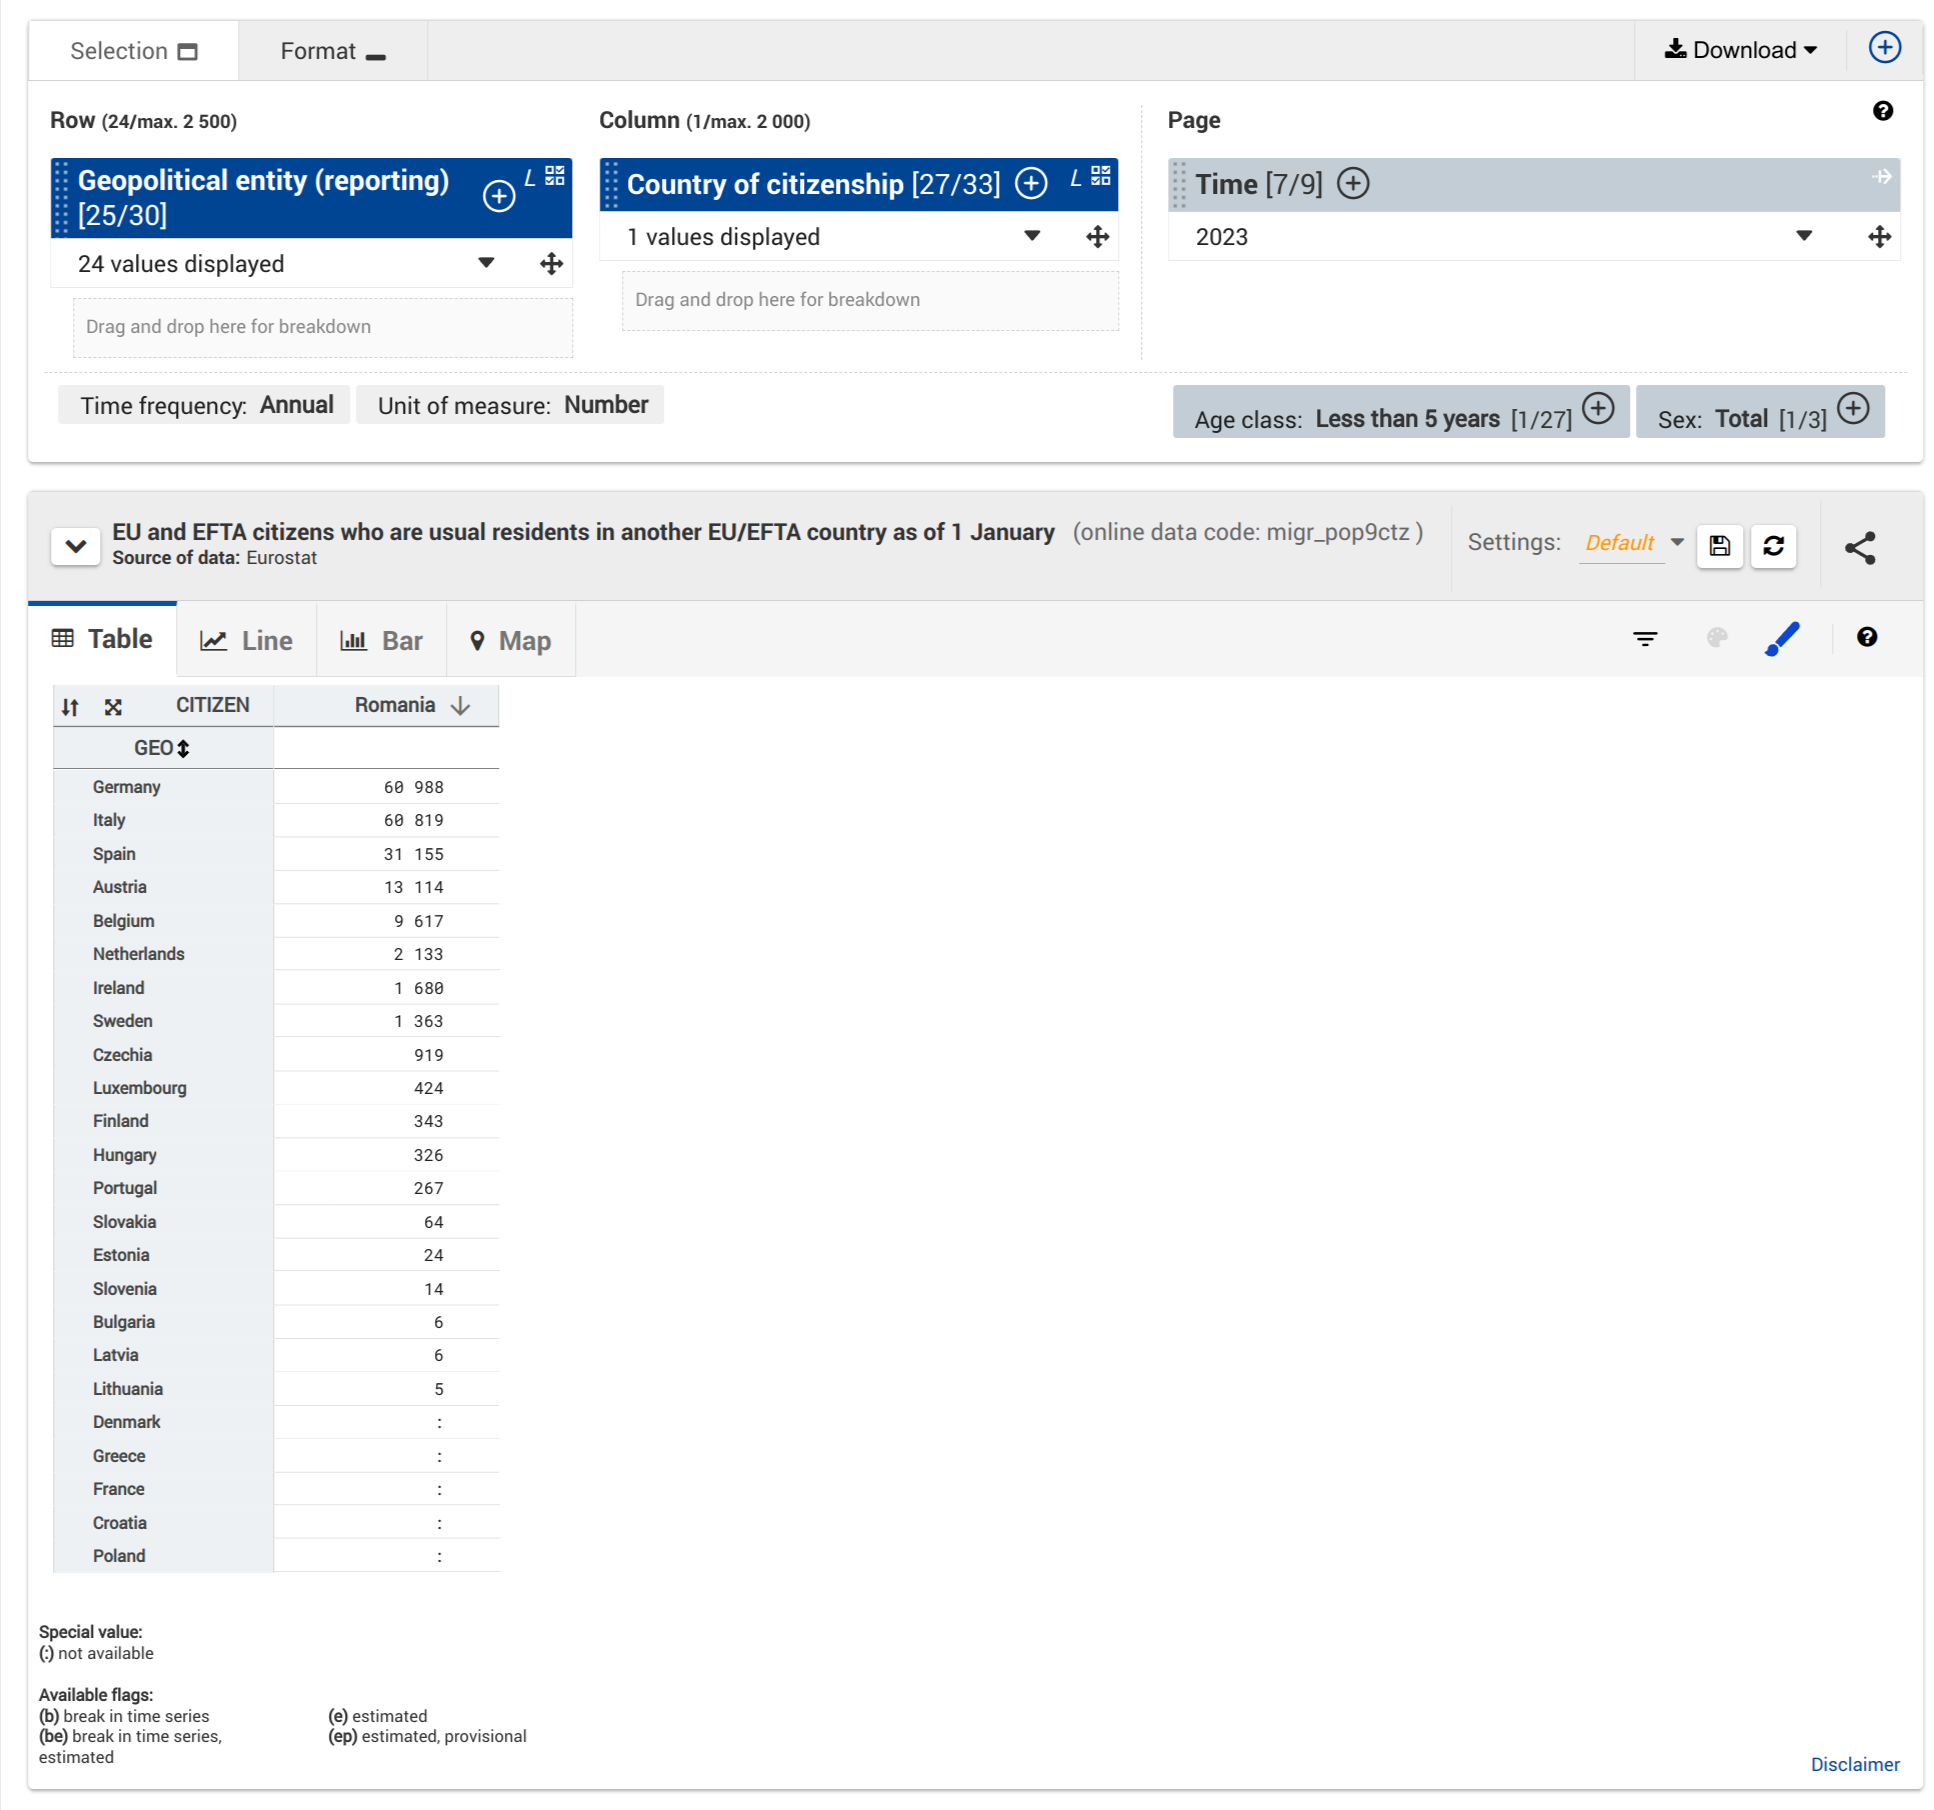Viewport: 1934px width, 1810px height.
Task: Click the paintbrush format icon
Action: pos(1782,639)
